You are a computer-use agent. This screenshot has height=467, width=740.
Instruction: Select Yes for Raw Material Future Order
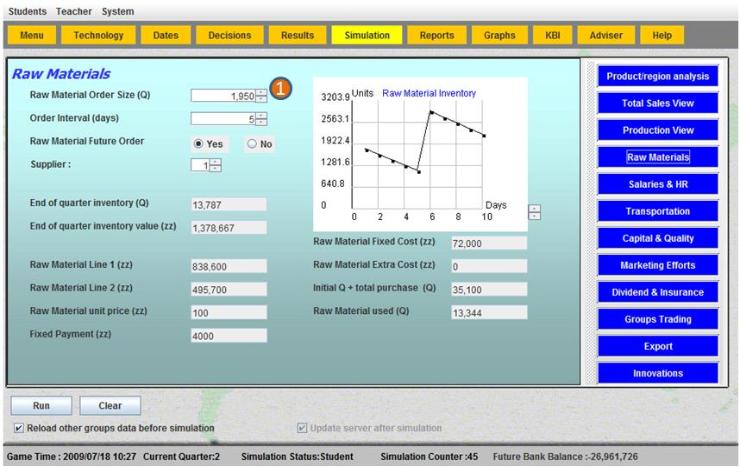(x=198, y=143)
